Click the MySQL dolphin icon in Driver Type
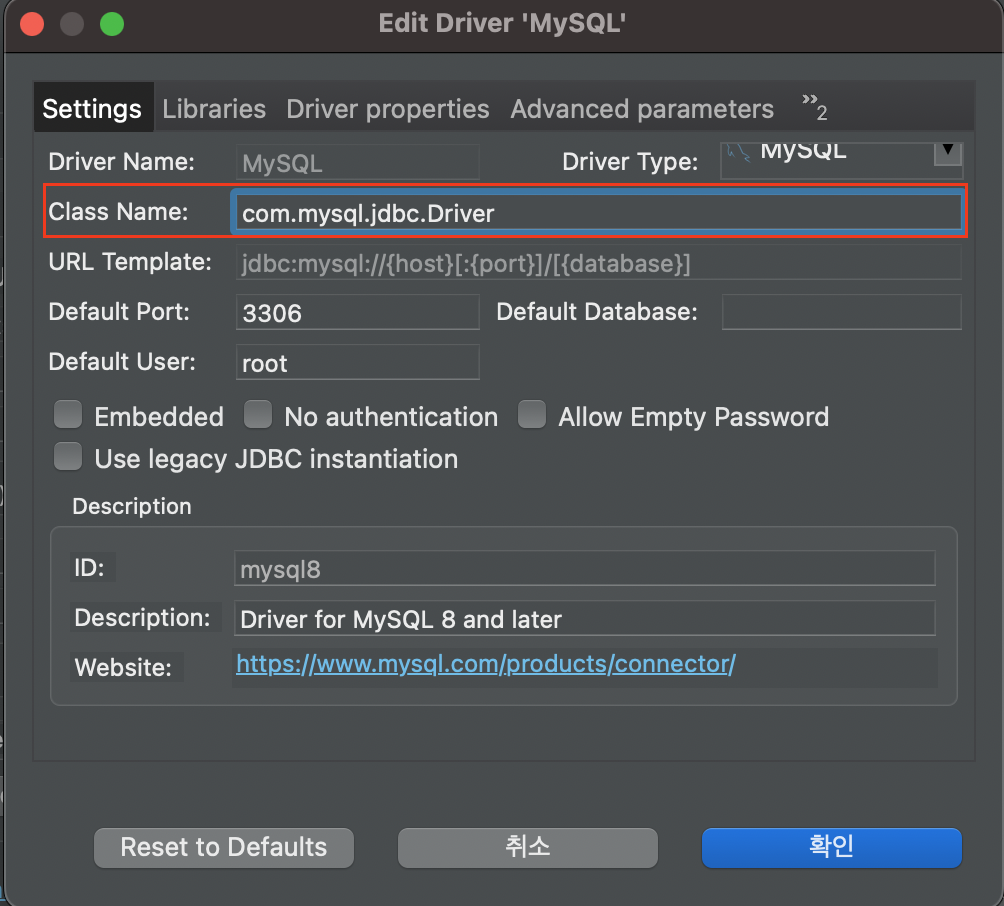Image resolution: width=1004 pixels, height=906 pixels. 739,152
